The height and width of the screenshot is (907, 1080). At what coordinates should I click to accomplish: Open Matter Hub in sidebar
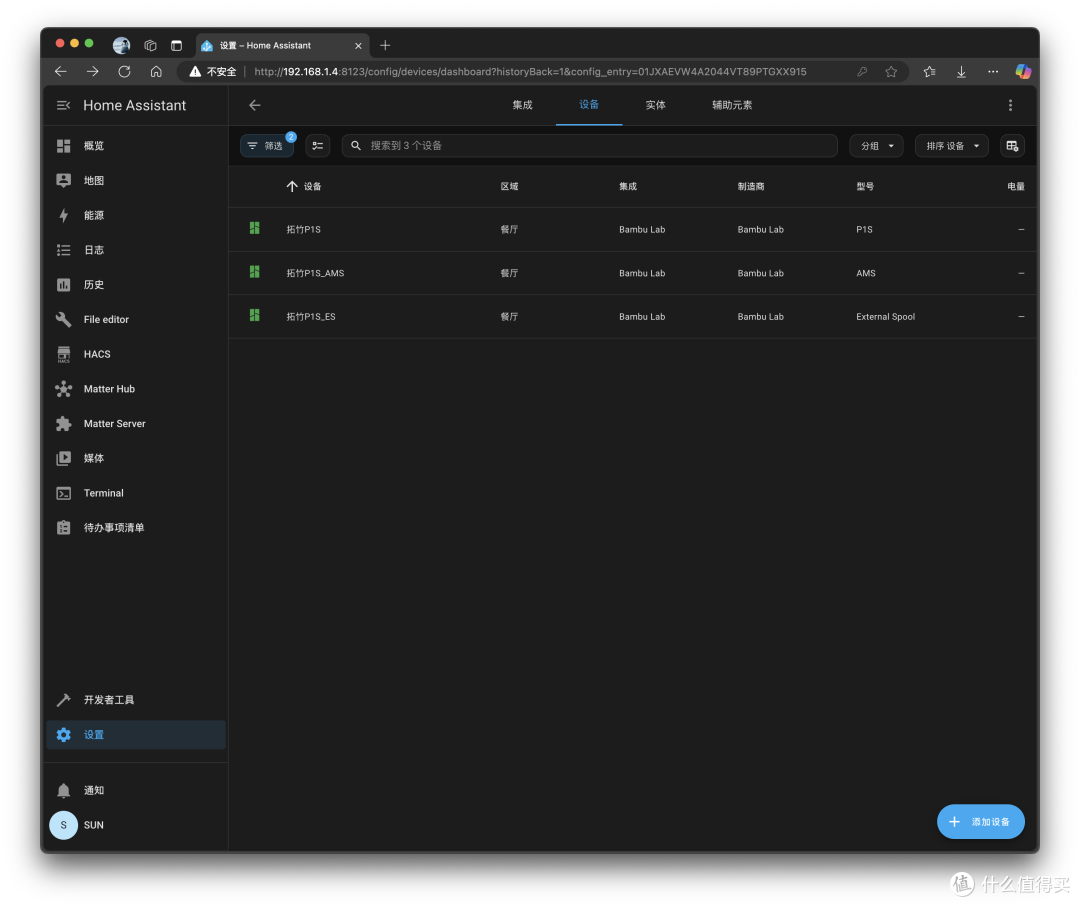[x=136, y=389]
